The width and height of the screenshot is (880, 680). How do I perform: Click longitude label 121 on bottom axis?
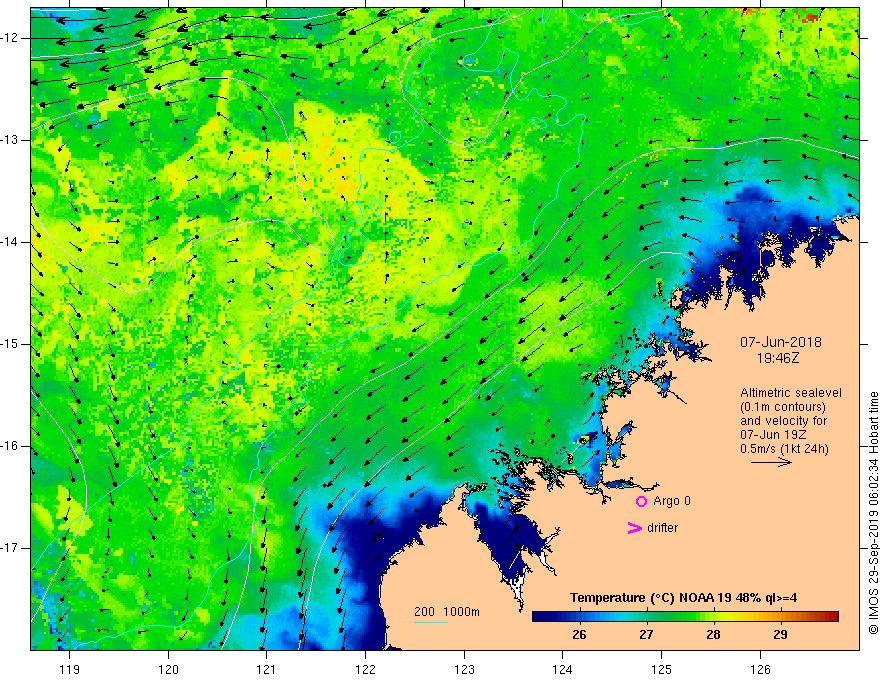coord(267,669)
